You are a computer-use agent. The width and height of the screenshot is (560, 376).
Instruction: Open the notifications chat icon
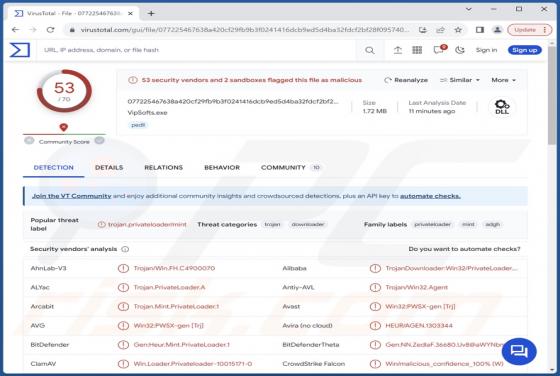[439, 50]
